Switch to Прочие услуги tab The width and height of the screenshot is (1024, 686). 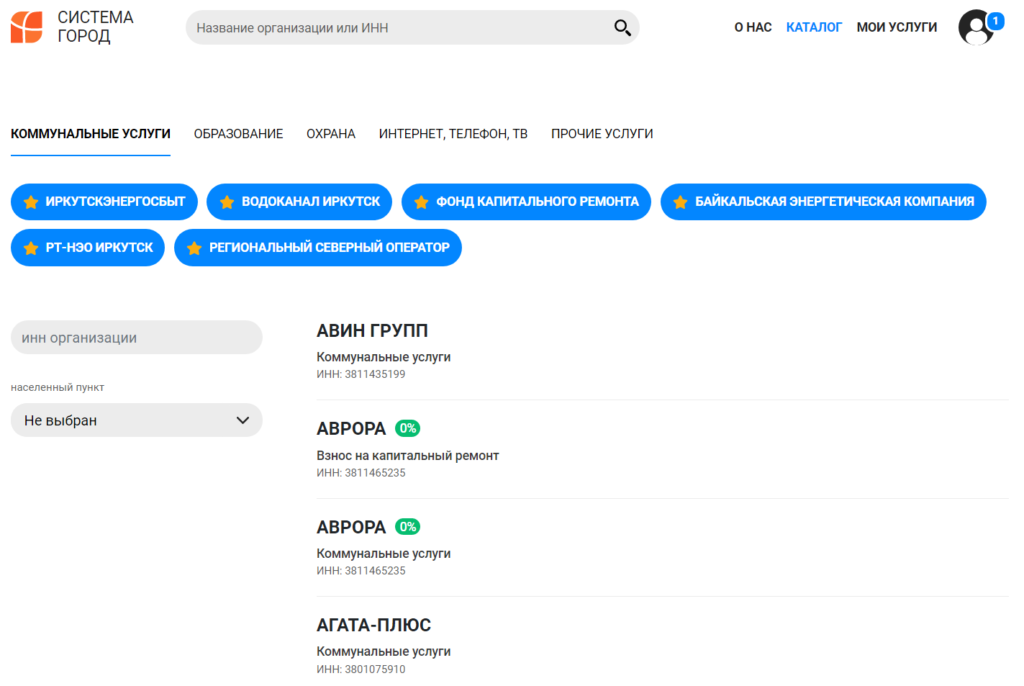pos(601,134)
